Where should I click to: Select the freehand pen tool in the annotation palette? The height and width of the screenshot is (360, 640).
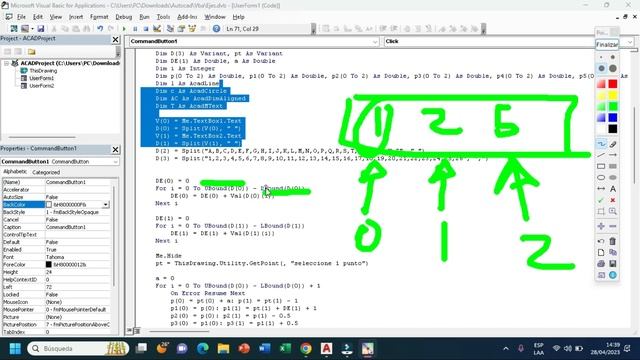pos(601,144)
